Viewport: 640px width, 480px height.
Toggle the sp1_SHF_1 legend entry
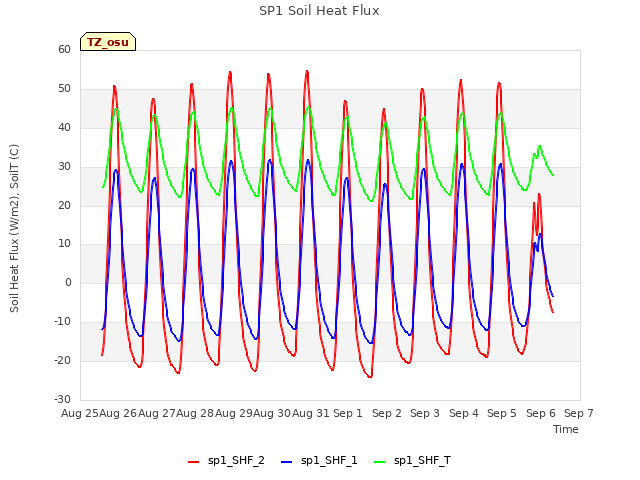click(319, 461)
